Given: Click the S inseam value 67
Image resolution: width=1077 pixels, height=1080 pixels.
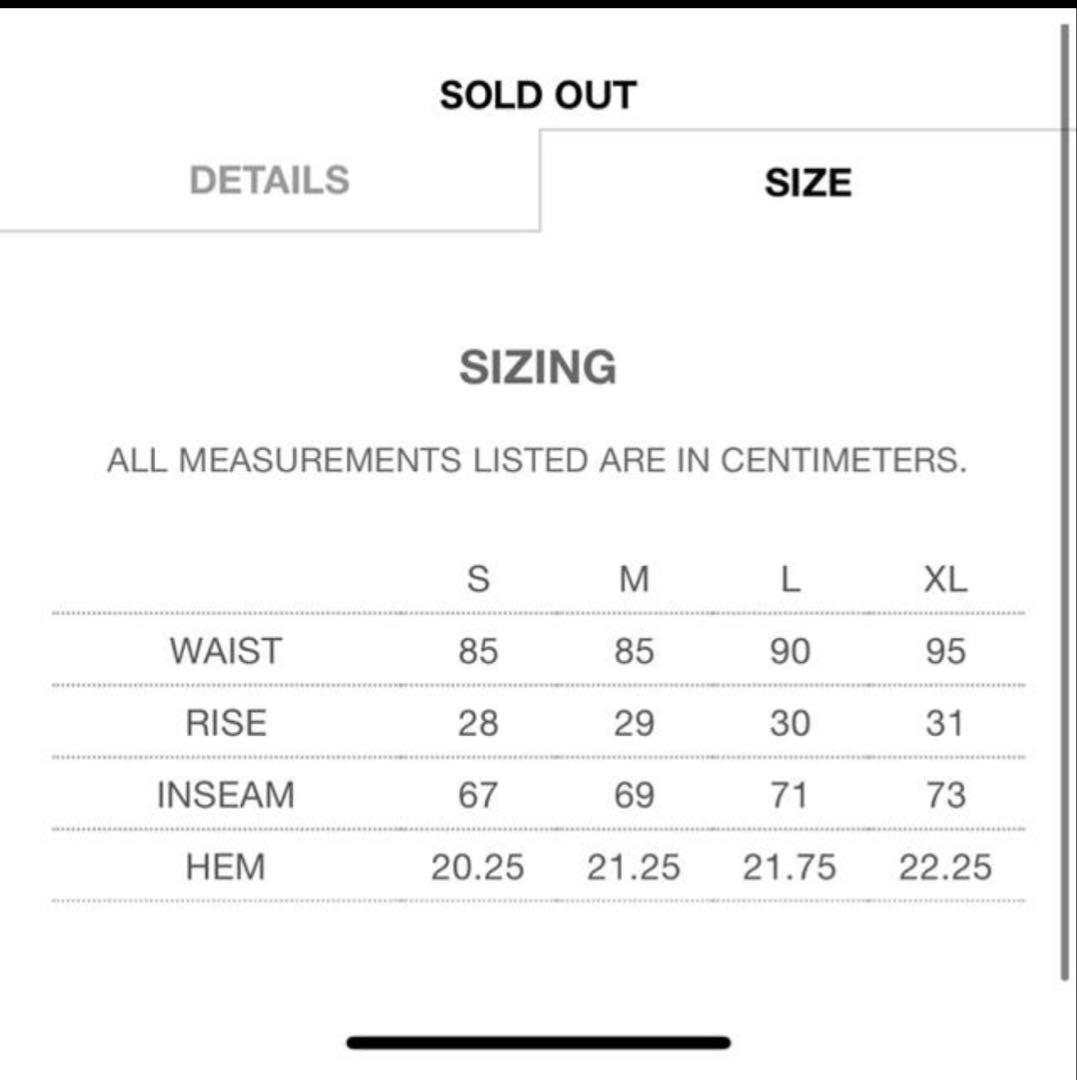Looking at the screenshot, I should pos(478,795).
